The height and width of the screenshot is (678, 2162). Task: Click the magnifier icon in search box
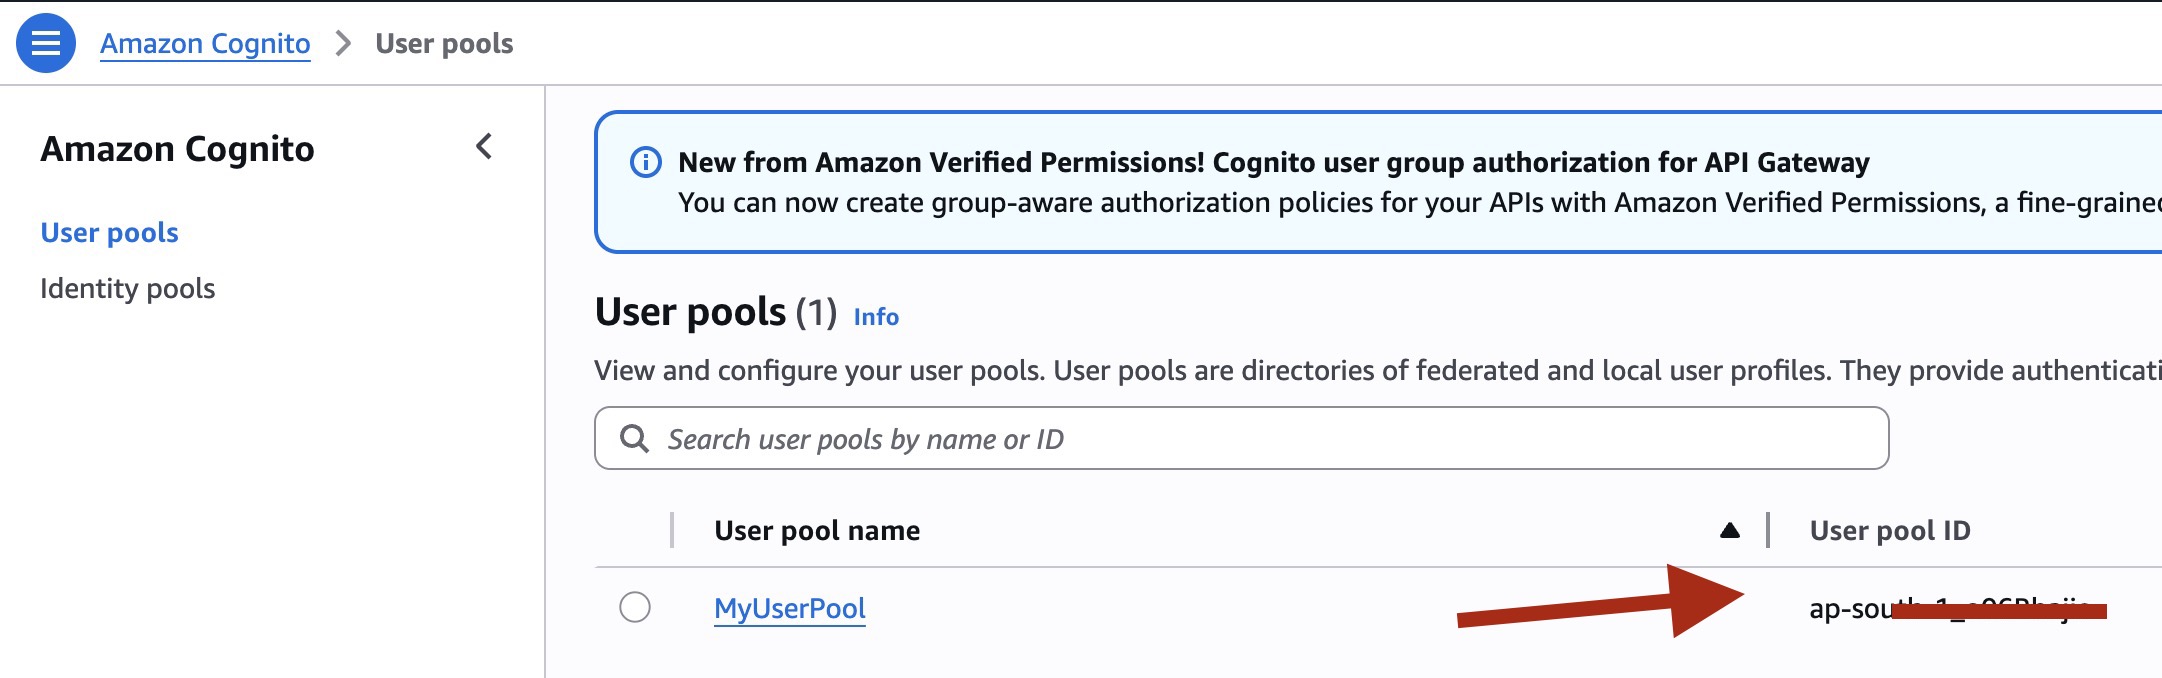pos(634,438)
